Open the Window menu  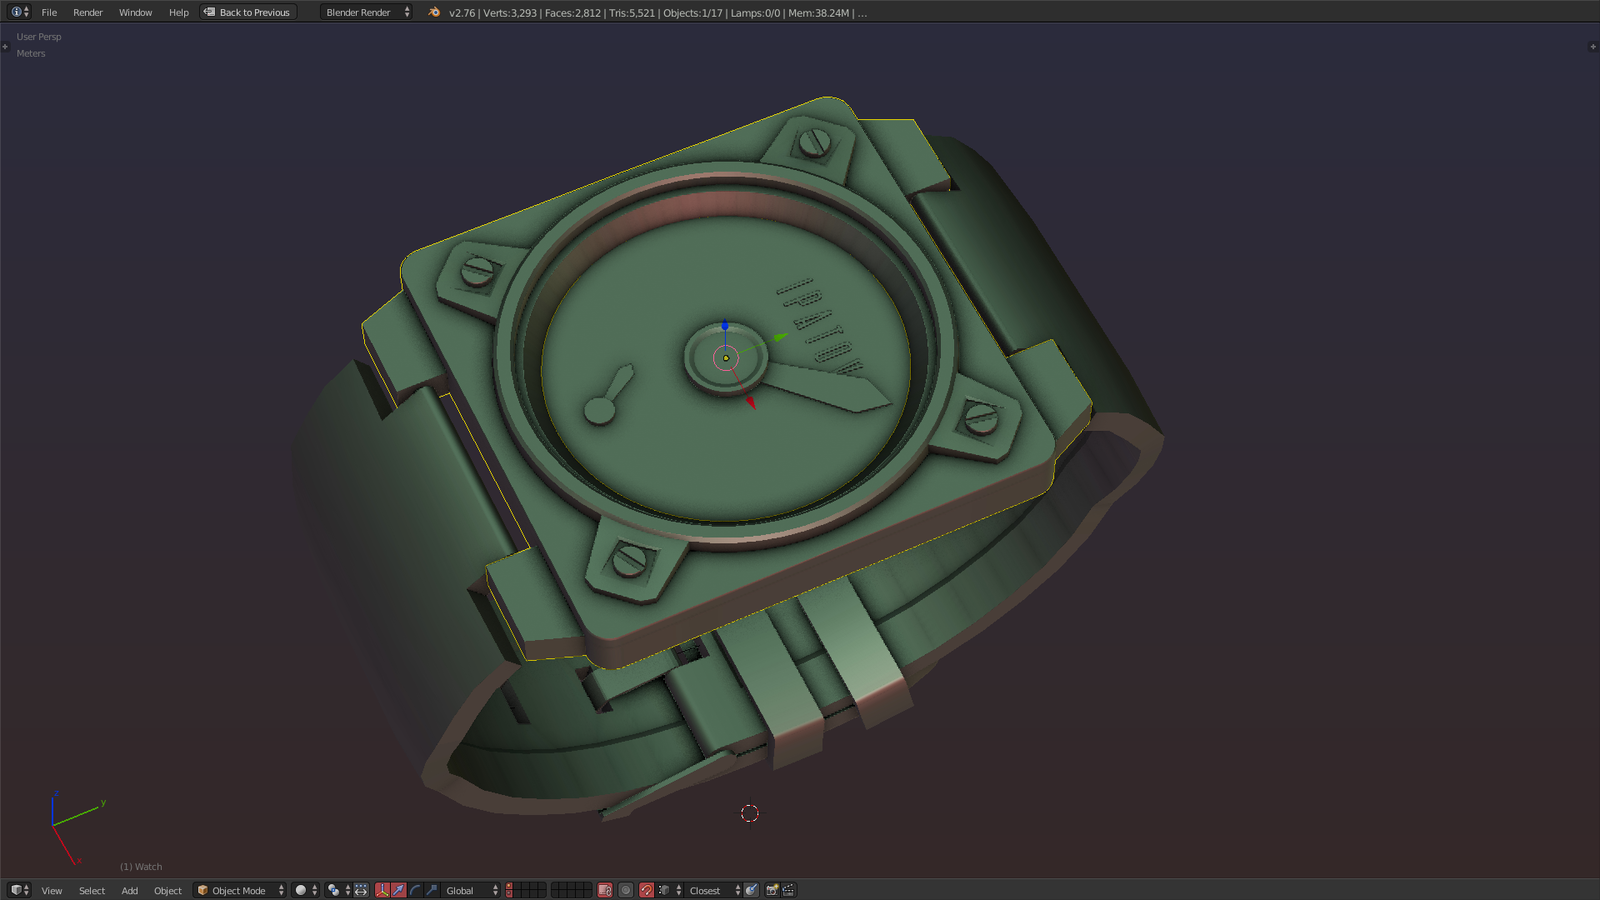135,12
